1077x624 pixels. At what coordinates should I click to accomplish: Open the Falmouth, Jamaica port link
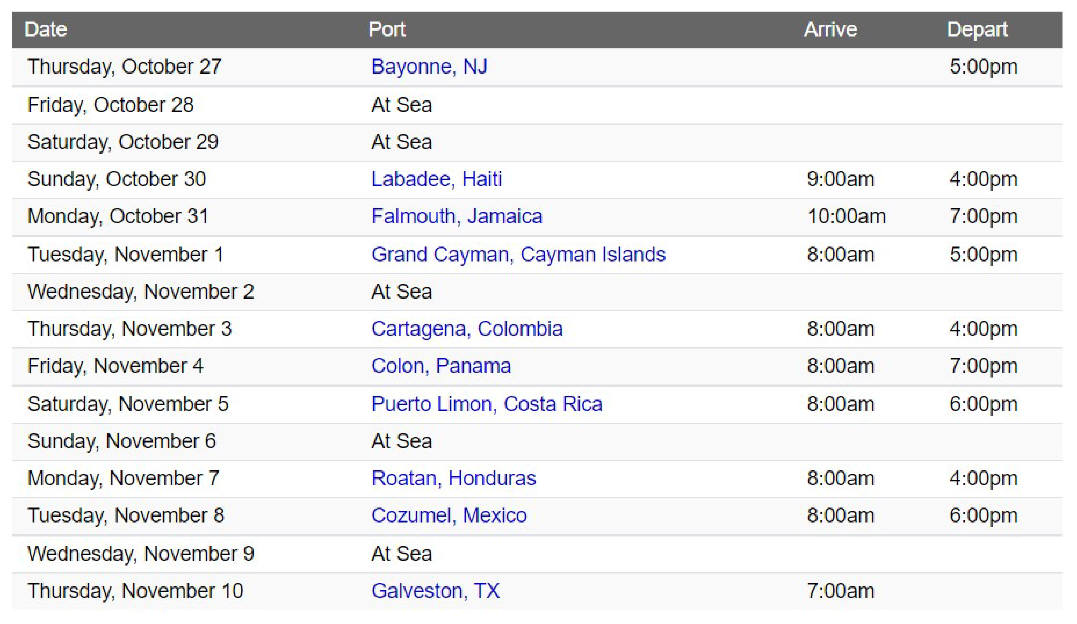(457, 216)
